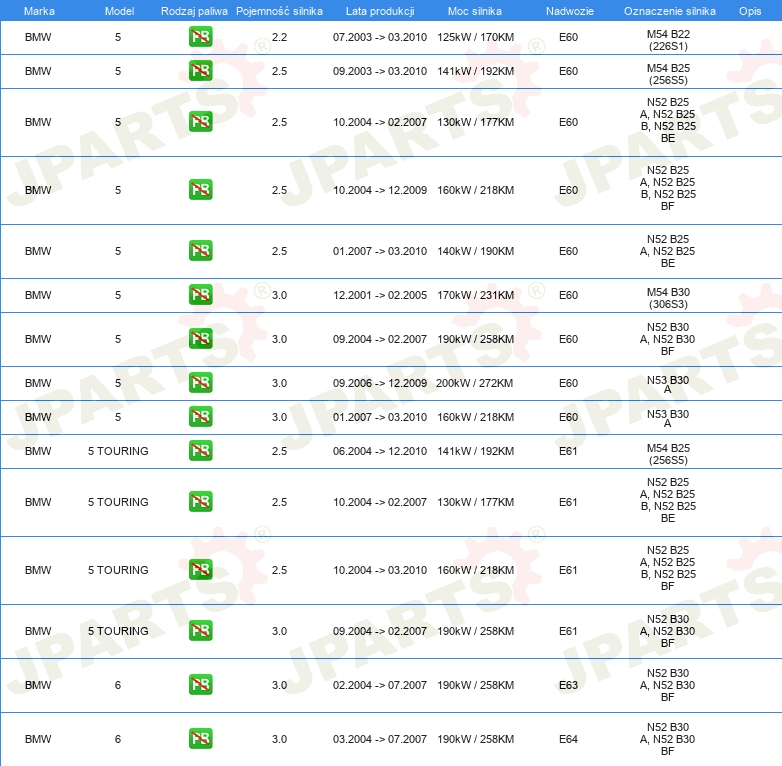Select the E63 body cell
The image size is (782, 766).
tap(568, 685)
